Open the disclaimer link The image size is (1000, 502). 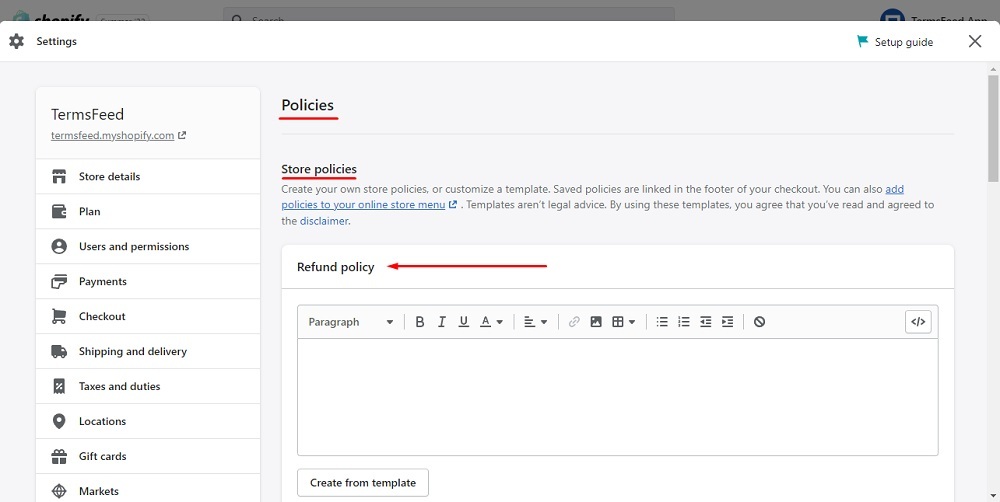click(x=324, y=221)
